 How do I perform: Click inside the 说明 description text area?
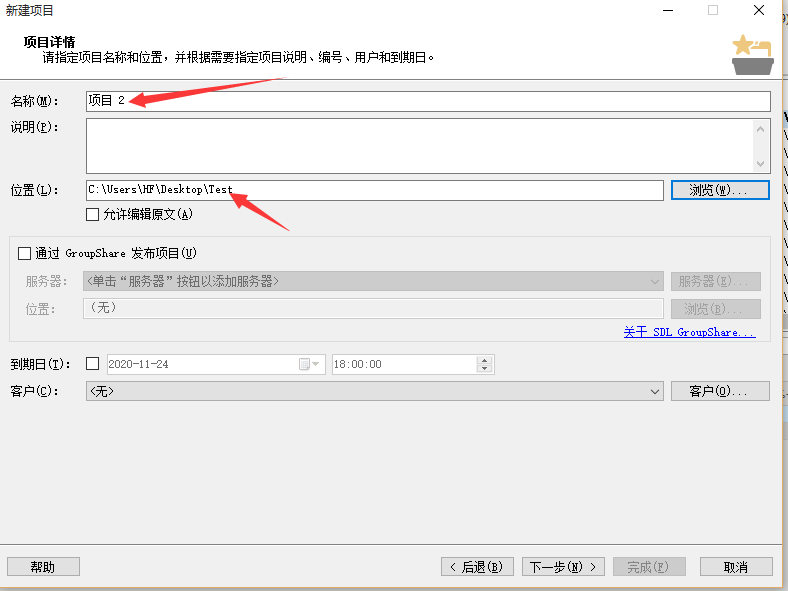pos(418,146)
